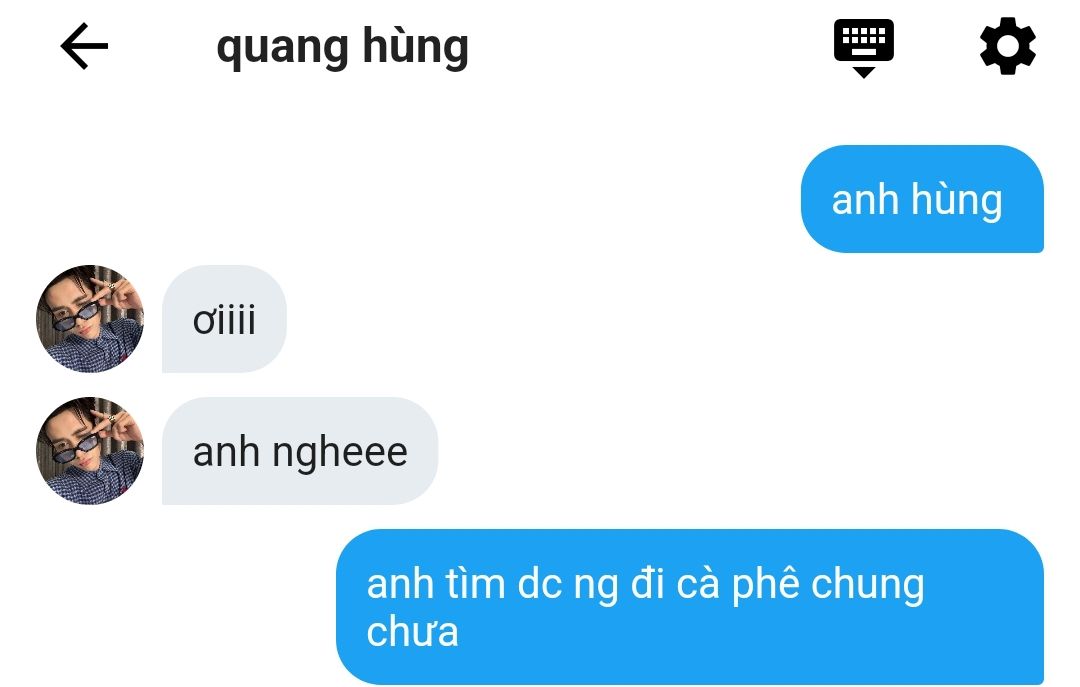The width and height of the screenshot is (1080, 687).
Task: Click the contact name in the header
Action: (x=342, y=48)
